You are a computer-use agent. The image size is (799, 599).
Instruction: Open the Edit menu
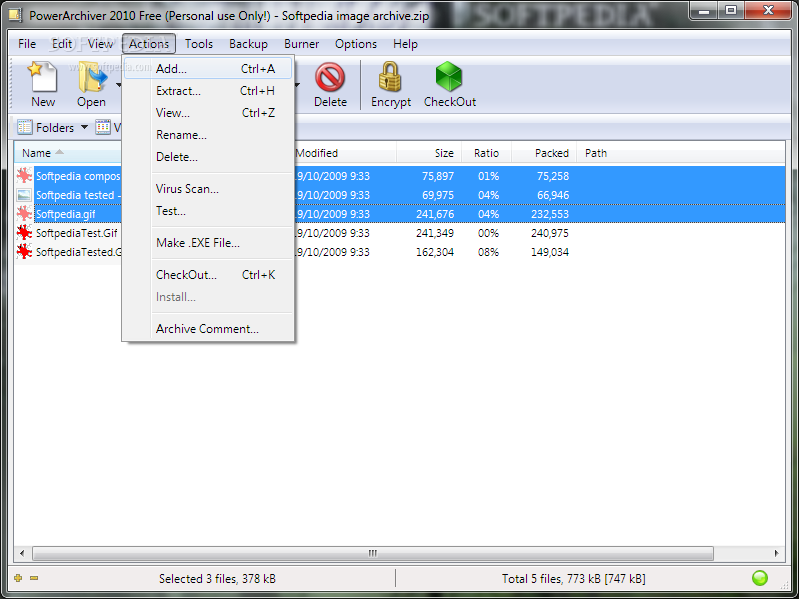[x=62, y=44]
